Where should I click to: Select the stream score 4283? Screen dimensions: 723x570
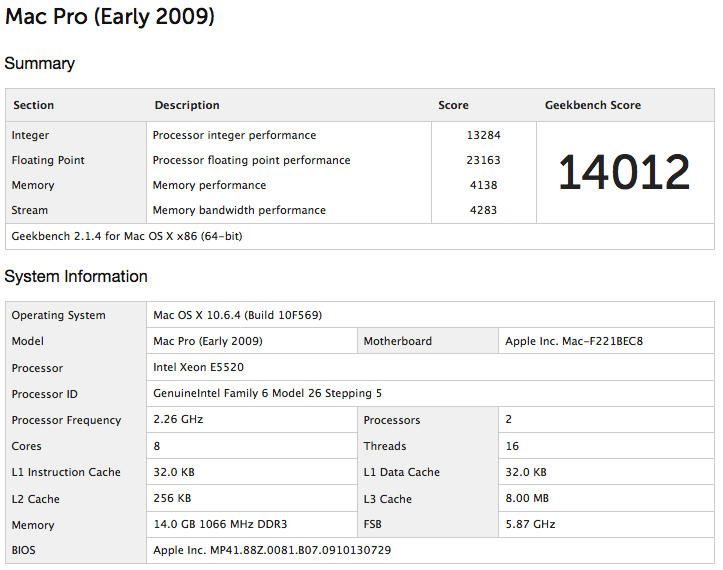pyautogui.click(x=483, y=210)
